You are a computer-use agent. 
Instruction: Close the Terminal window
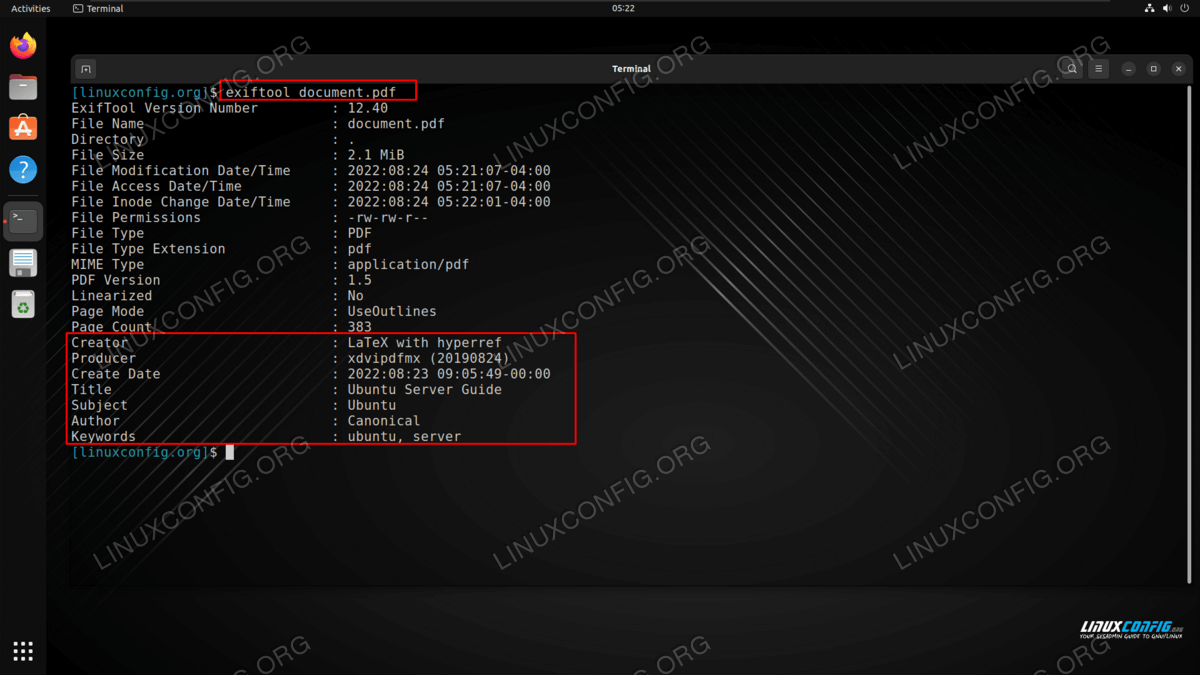[1179, 69]
